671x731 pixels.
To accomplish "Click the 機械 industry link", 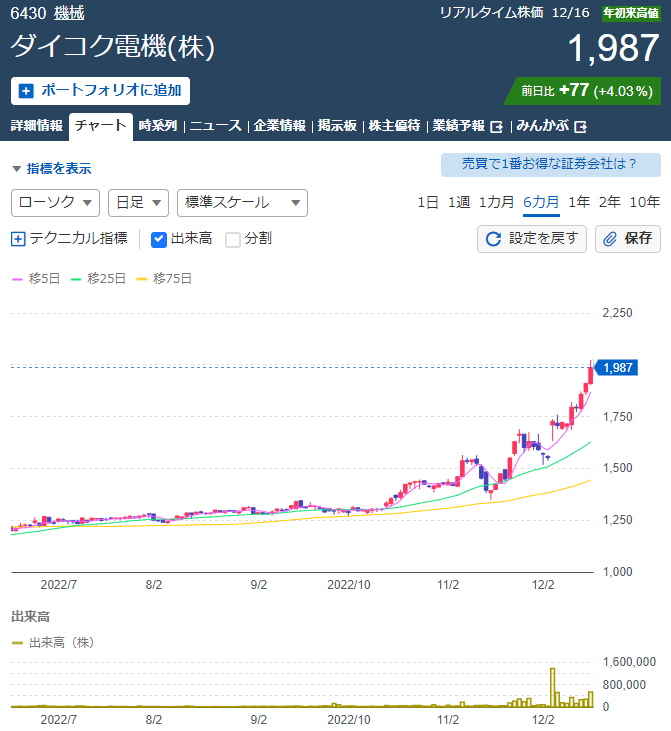I will point(69,13).
